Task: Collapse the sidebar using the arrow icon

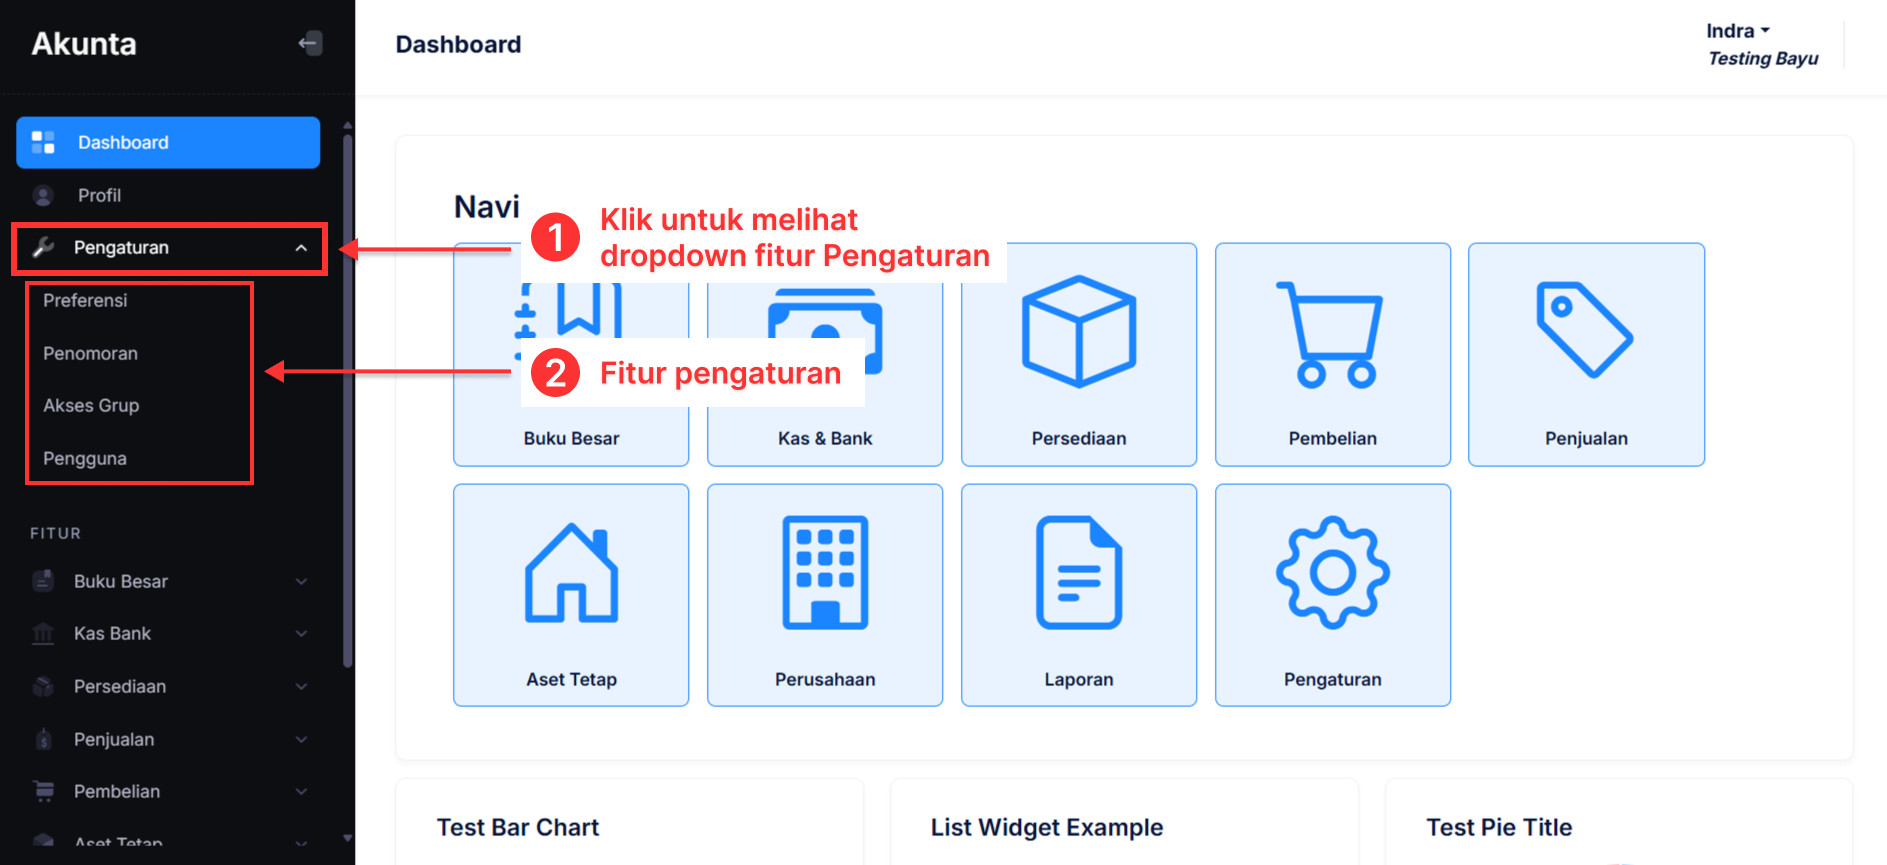Action: coord(310,43)
